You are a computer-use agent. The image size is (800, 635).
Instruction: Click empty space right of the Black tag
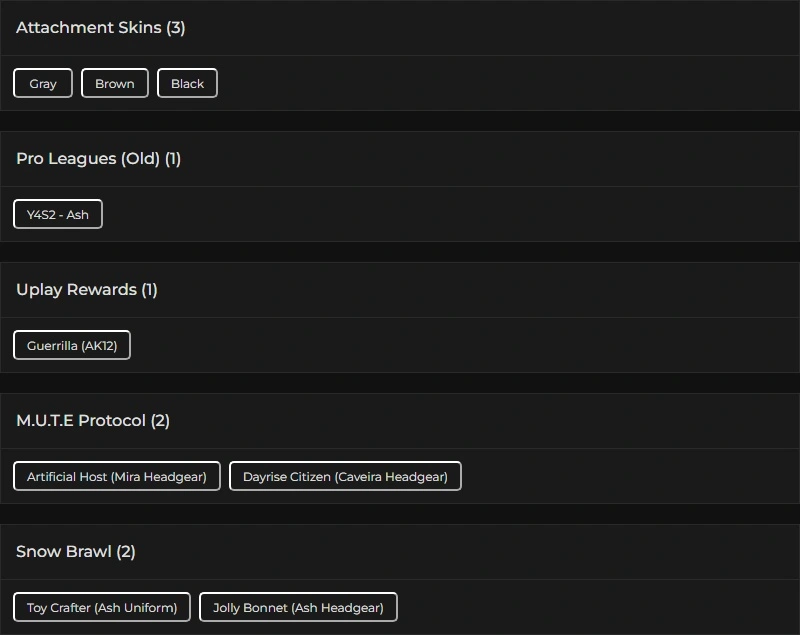[x=500, y=83]
